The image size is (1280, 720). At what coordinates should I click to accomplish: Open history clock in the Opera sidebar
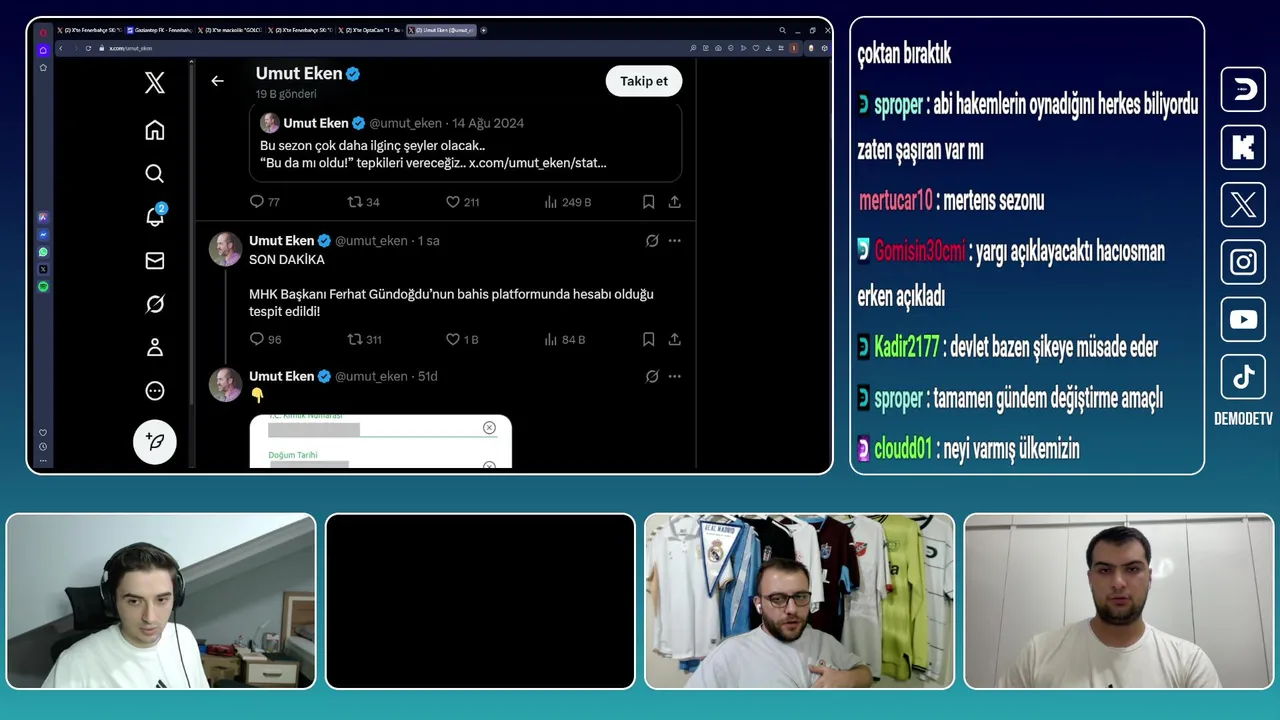(x=43, y=447)
